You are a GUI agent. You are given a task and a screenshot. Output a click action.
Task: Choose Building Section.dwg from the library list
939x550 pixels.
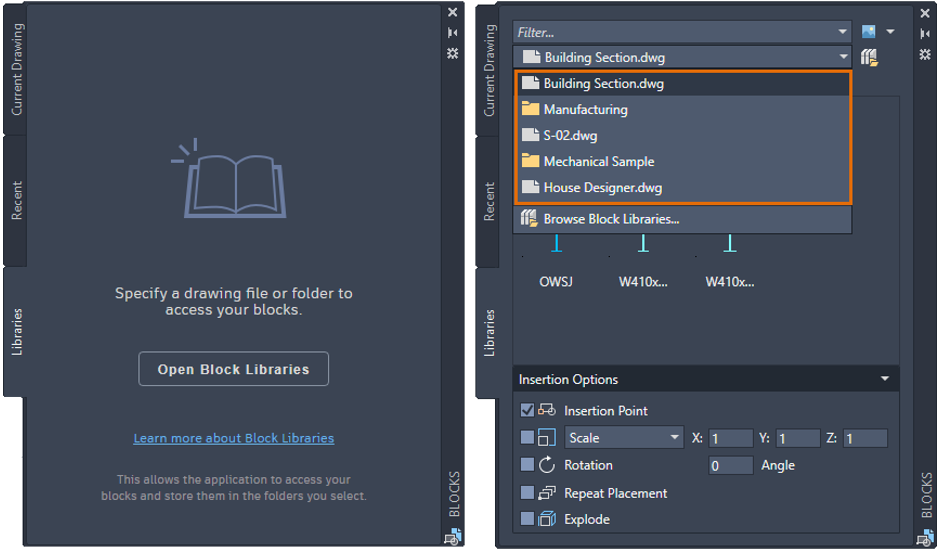click(682, 83)
